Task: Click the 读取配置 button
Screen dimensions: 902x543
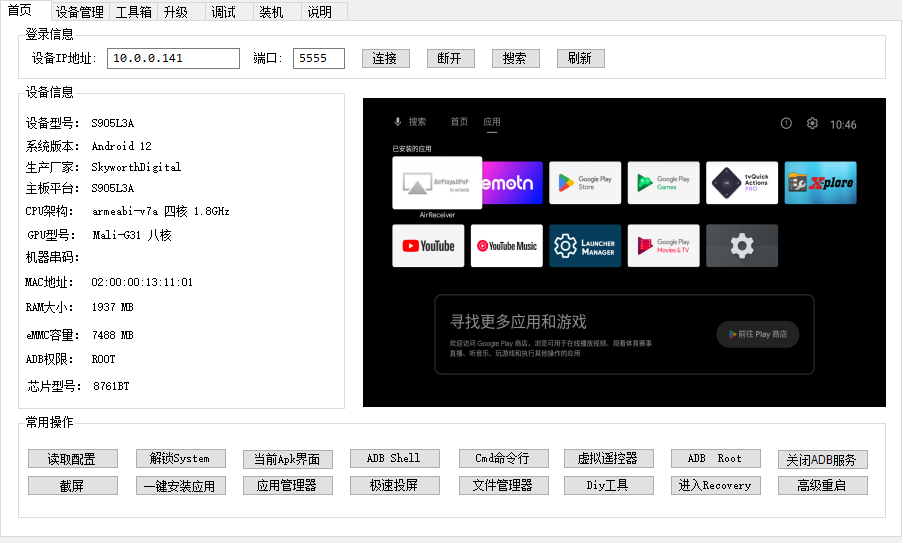Action: pyautogui.click(x=72, y=459)
